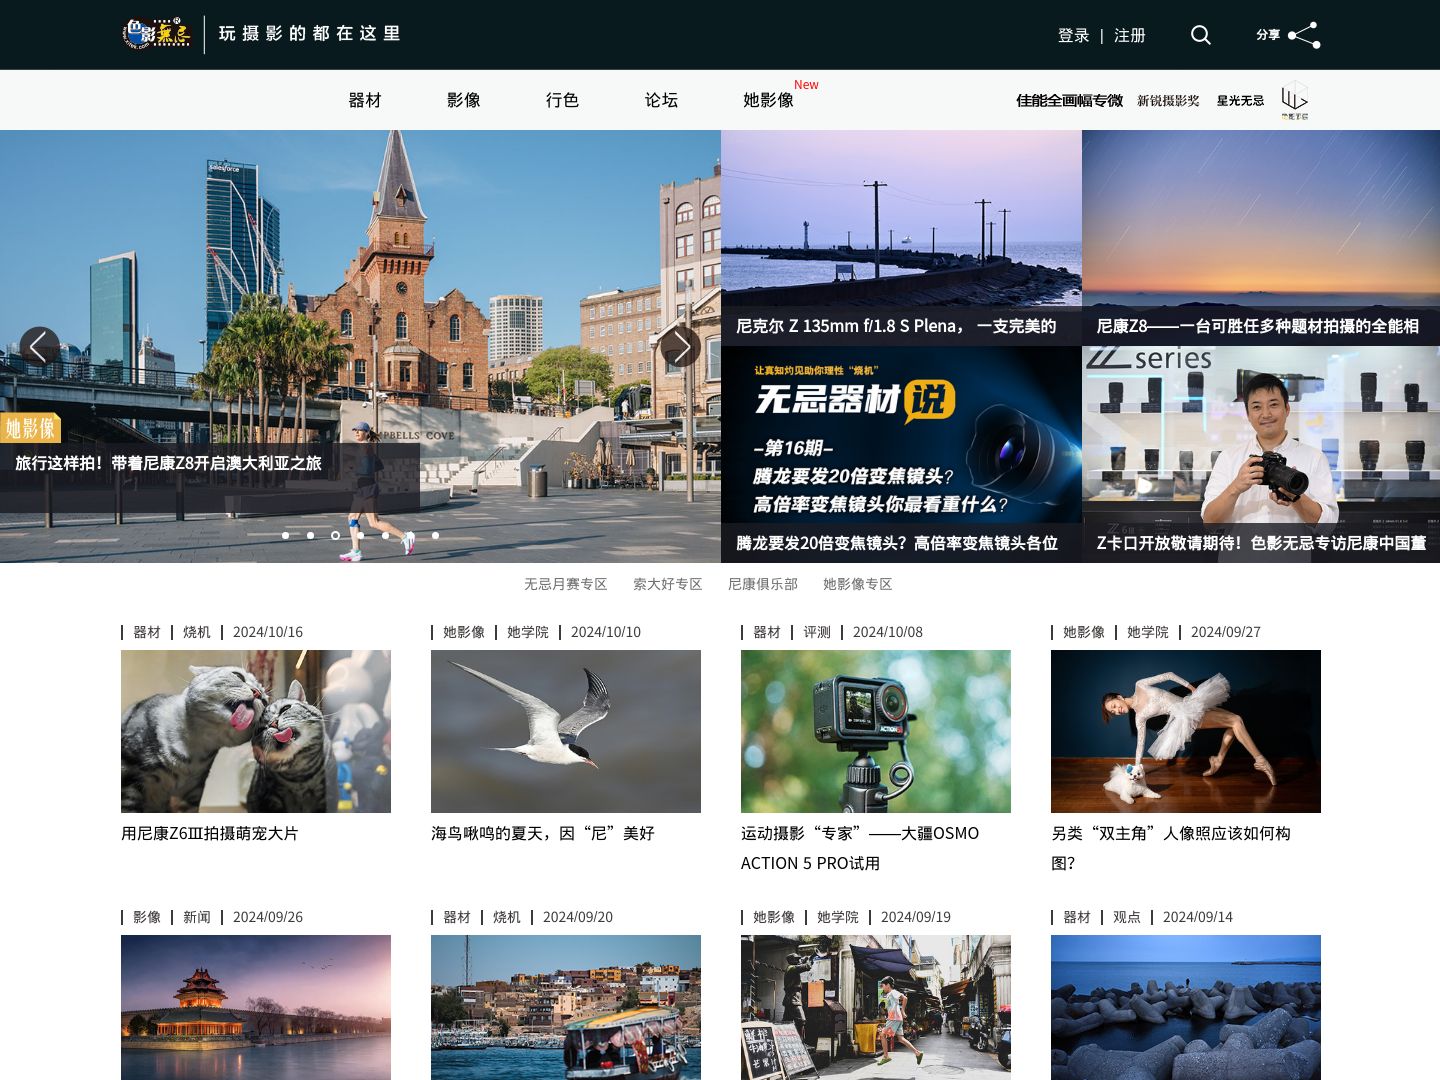The width and height of the screenshot is (1440, 1080).
Task: Open the palace corner tower thumbnail
Action: pyautogui.click(x=256, y=1007)
